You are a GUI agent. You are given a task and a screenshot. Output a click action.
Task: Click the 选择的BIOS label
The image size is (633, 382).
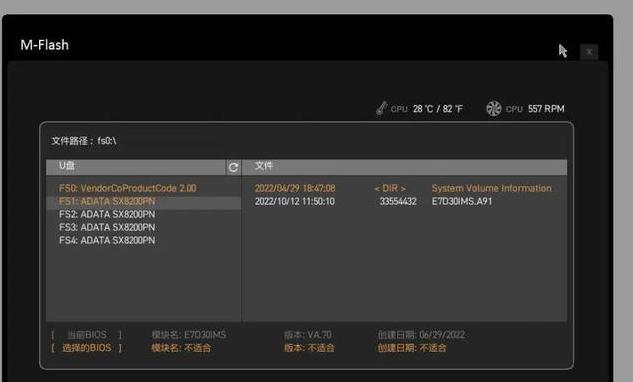[86, 348]
